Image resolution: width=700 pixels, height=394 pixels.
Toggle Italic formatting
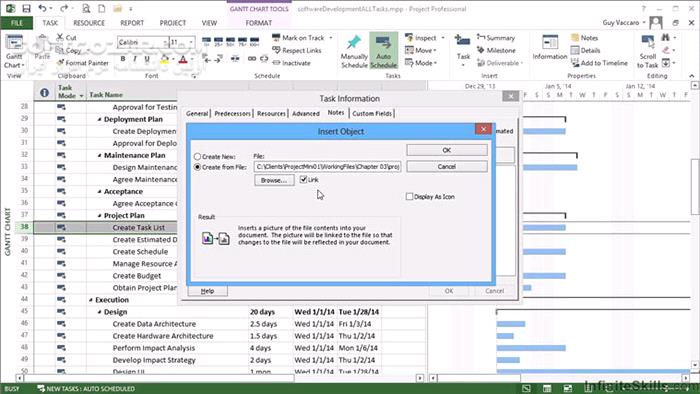point(135,59)
